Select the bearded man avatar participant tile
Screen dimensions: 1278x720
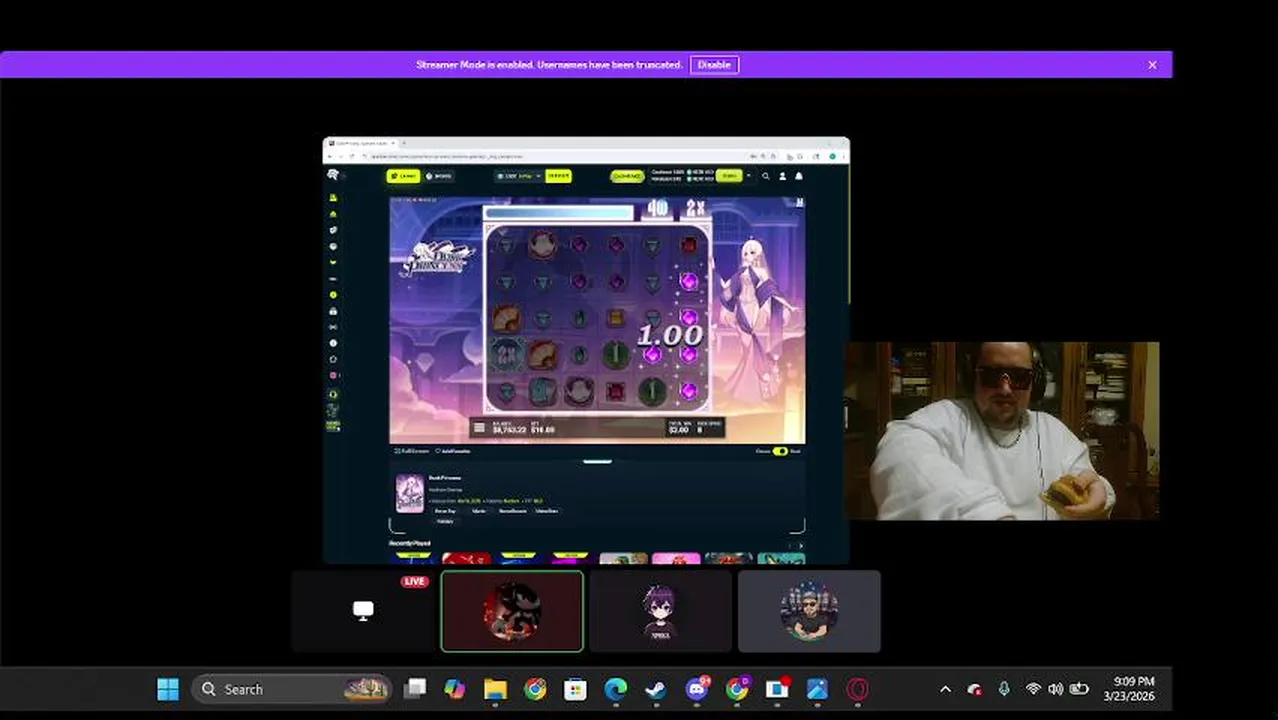(x=809, y=611)
